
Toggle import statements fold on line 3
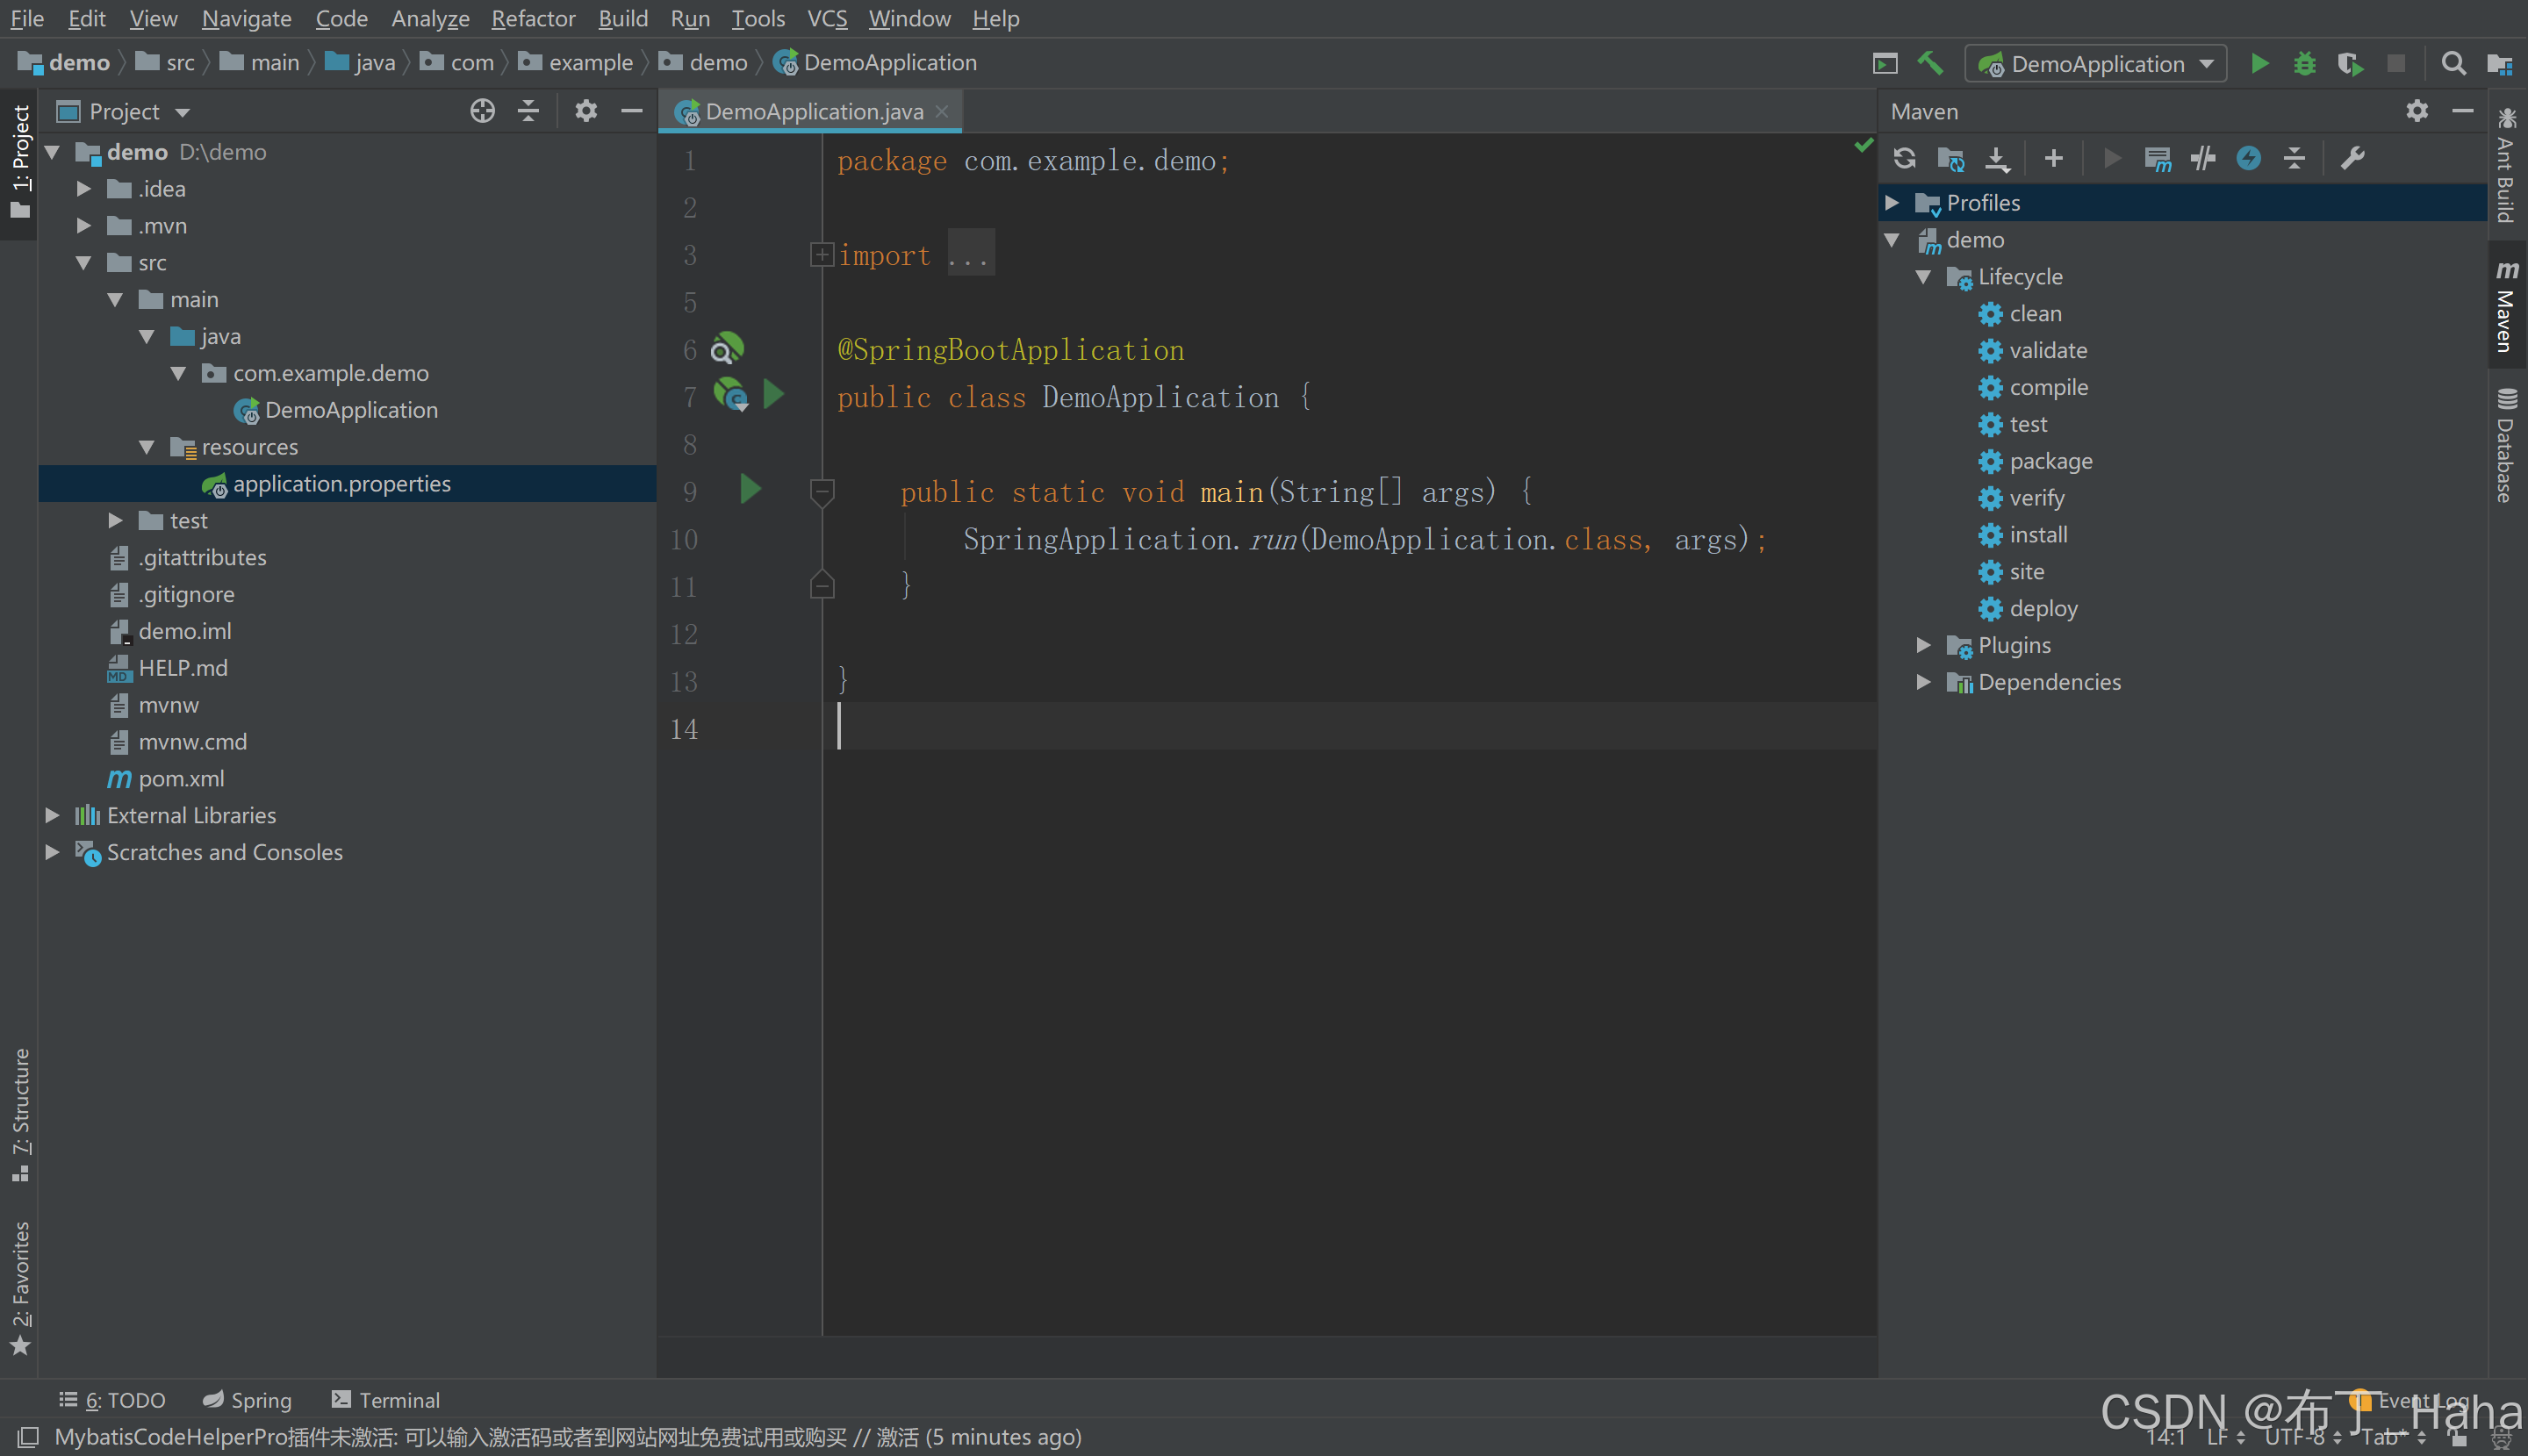coord(821,255)
